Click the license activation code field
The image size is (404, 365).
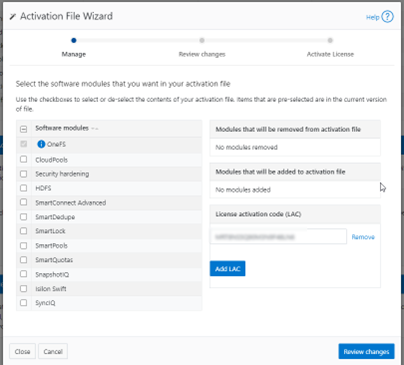[x=278, y=237]
